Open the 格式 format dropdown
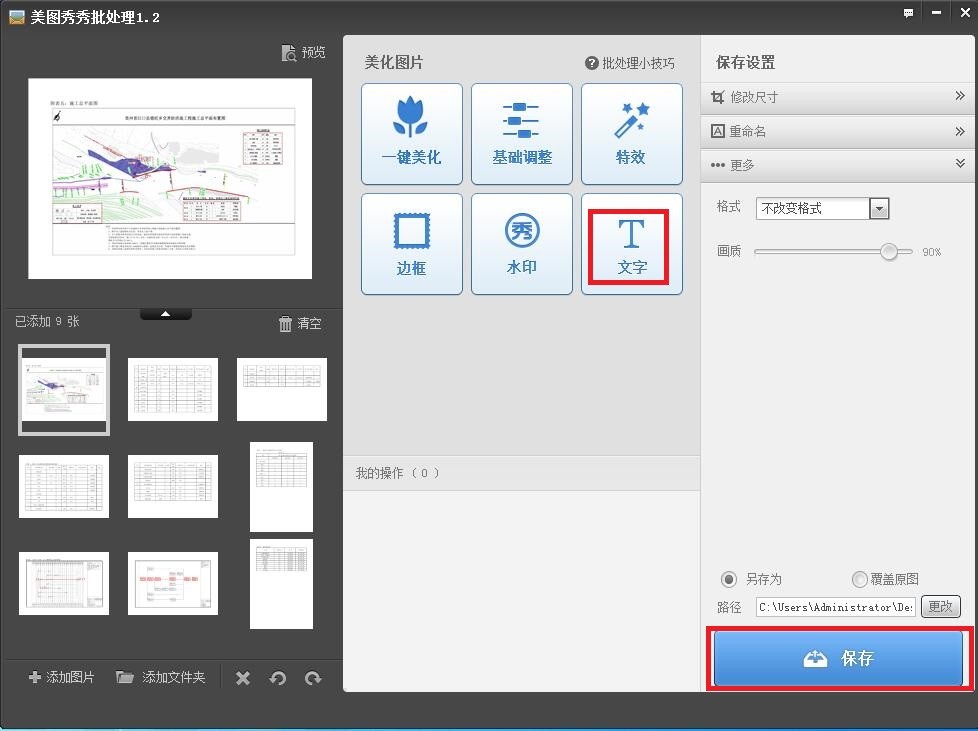The image size is (978, 731). [x=879, y=208]
